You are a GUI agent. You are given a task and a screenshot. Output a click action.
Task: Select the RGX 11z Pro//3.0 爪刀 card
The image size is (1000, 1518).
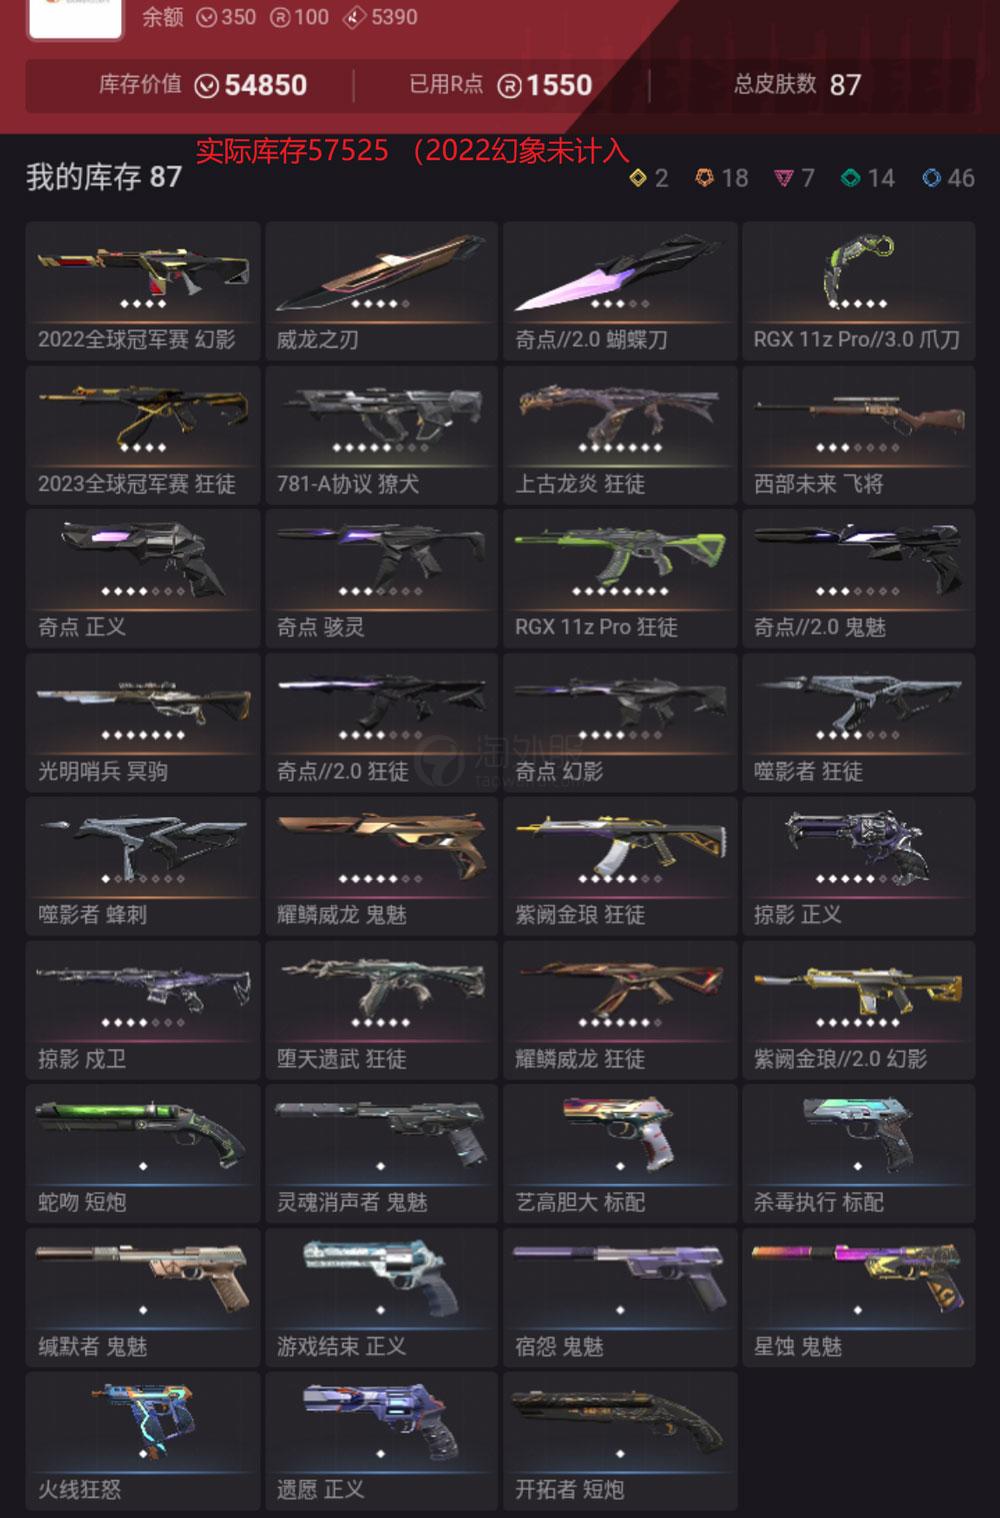click(858, 291)
